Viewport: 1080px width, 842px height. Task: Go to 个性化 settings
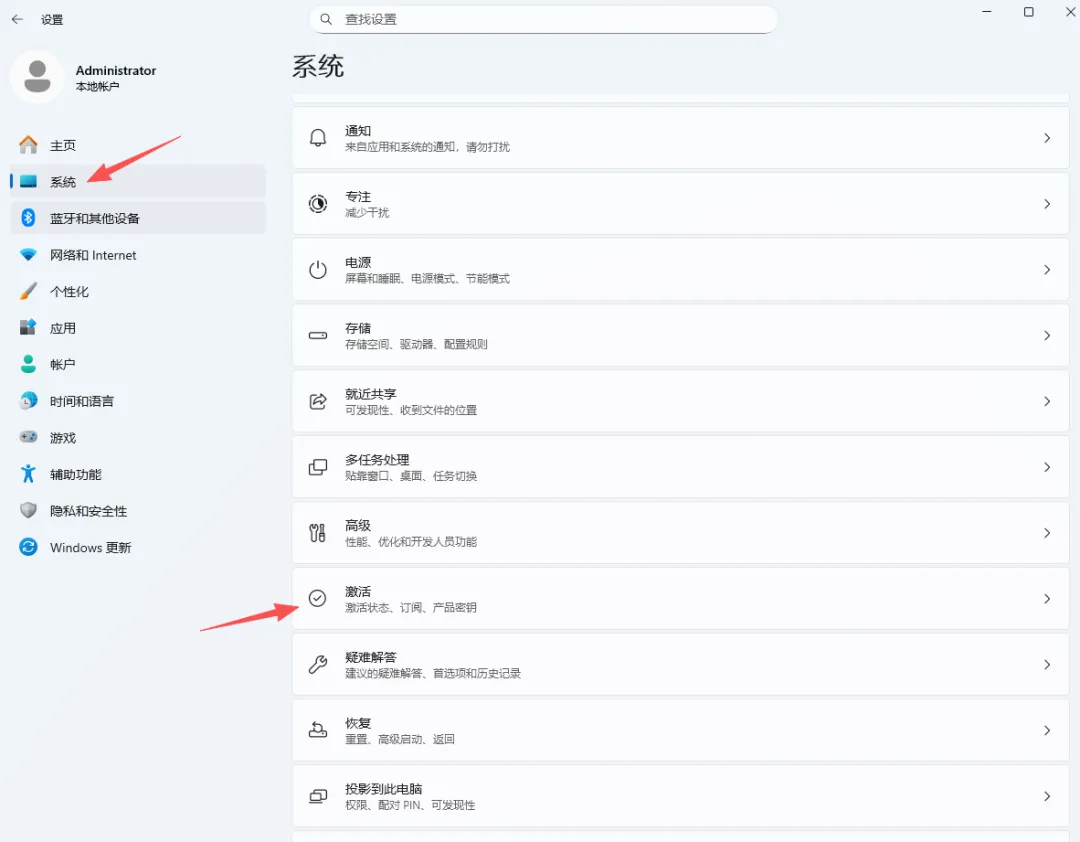tap(138, 291)
